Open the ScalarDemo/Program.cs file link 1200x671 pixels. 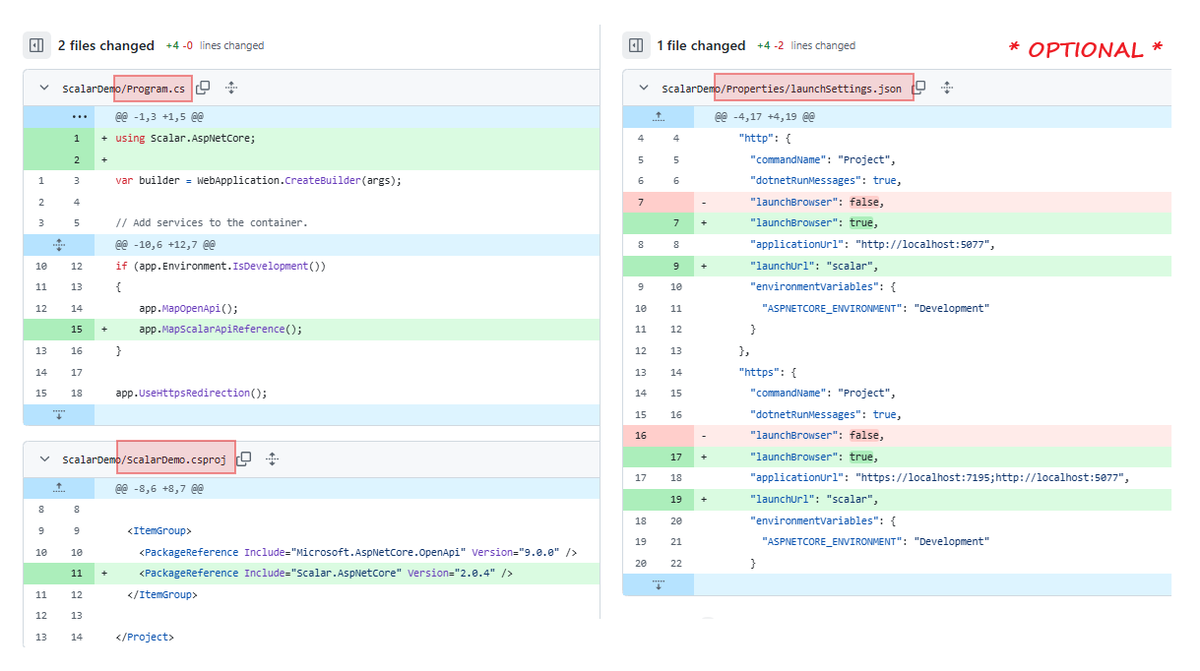pyautogui.click(x=123, y=89)
